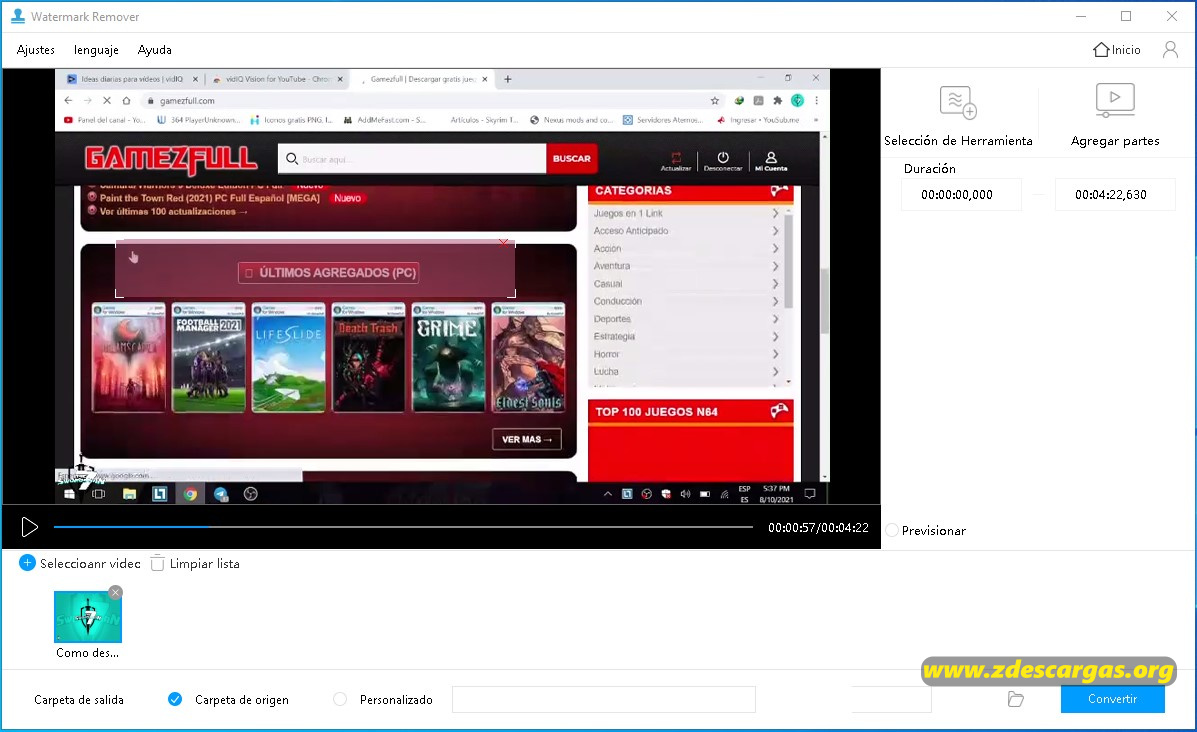Click Paint the Town Red link

tap(209, 198)
